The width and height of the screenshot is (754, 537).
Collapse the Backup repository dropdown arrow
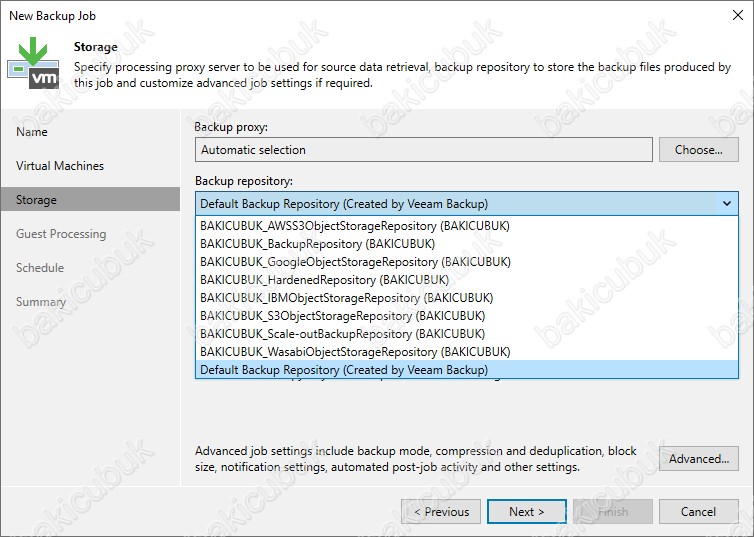(x=727, y=204)
